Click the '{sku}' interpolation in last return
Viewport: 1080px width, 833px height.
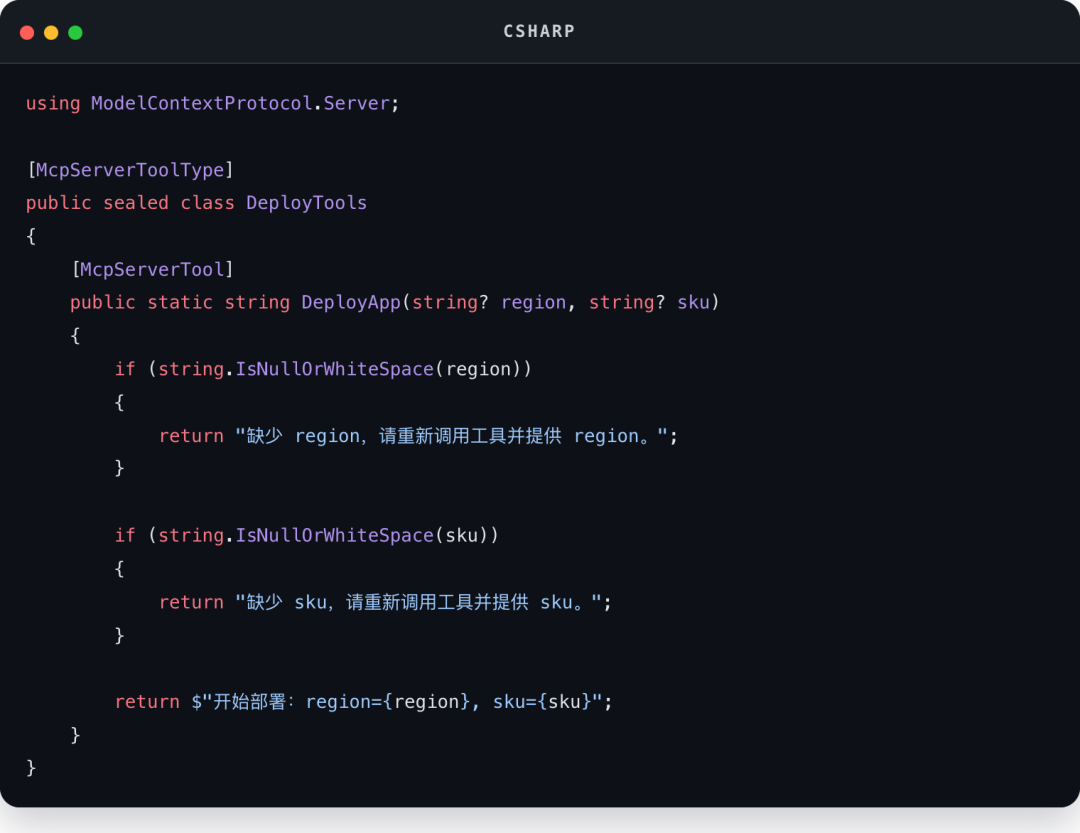coord(564,702)
